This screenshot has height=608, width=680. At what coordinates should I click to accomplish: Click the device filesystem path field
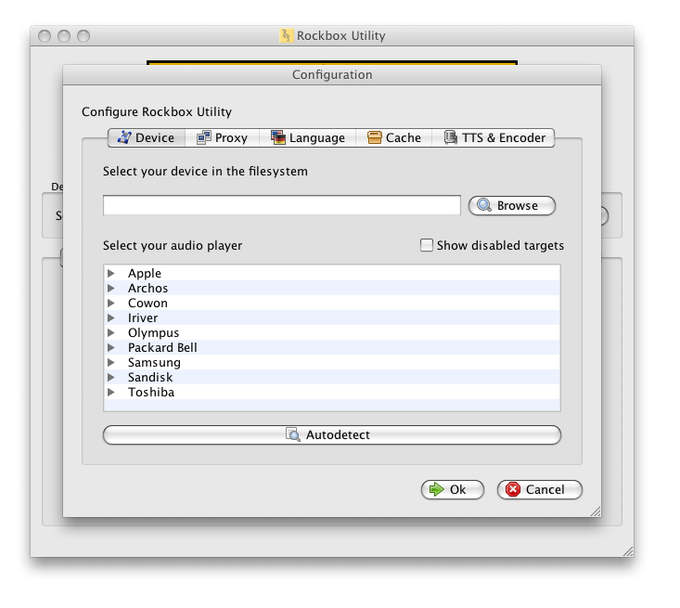[x=281, y=205]
